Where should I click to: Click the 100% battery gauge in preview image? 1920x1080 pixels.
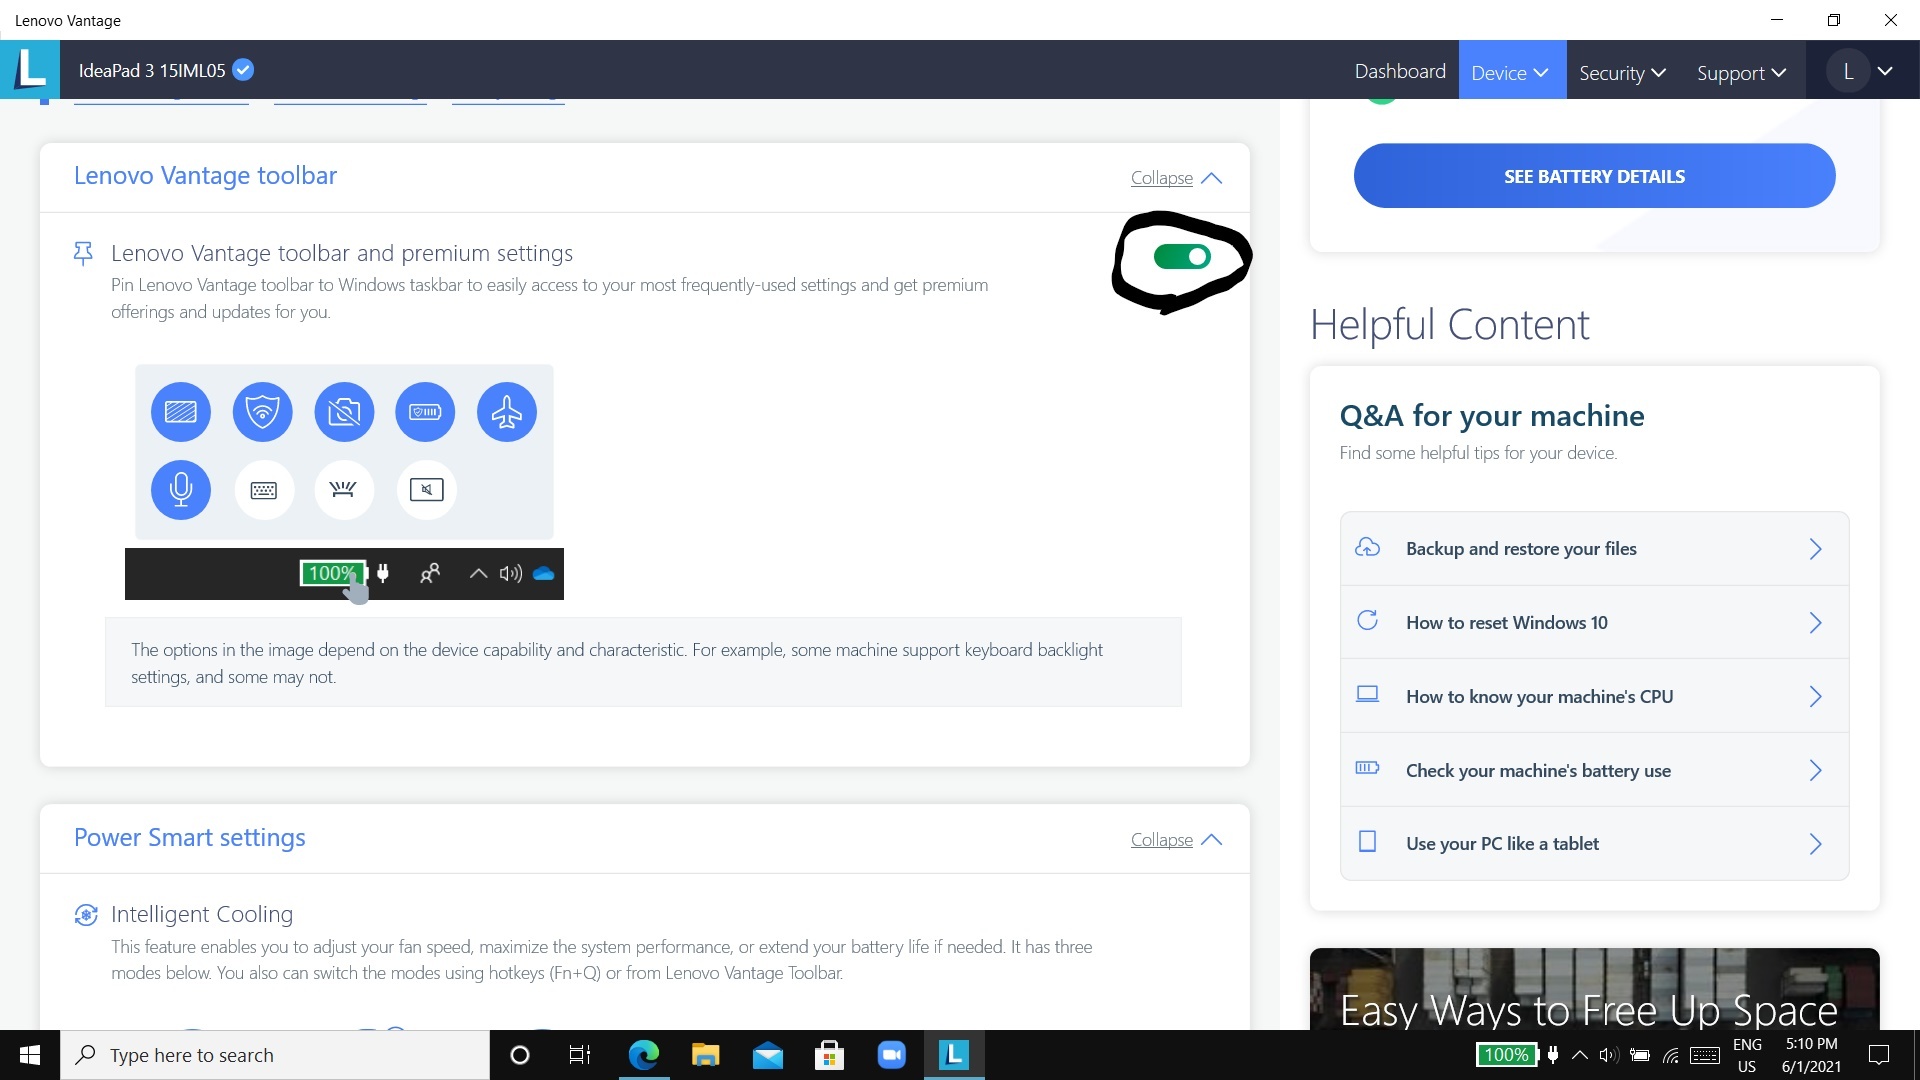pos(333,573)
